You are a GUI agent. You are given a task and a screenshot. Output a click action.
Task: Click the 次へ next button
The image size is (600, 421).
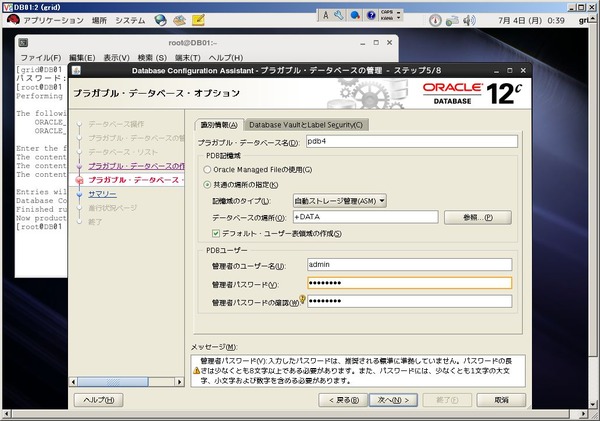(393, 400)
